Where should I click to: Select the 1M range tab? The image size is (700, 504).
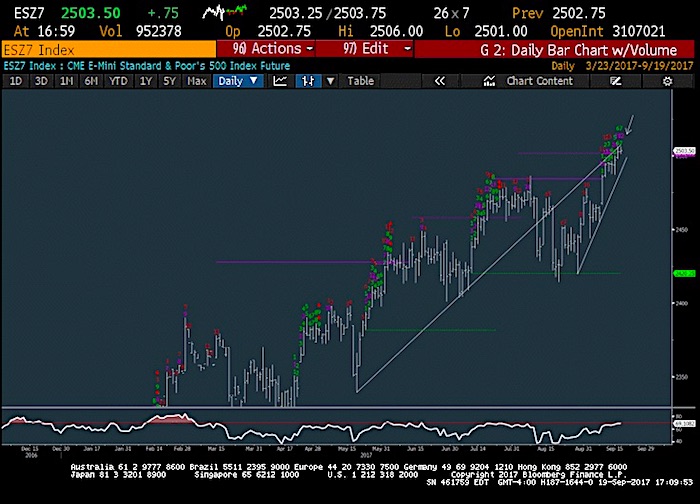click(x=67, y=81)
